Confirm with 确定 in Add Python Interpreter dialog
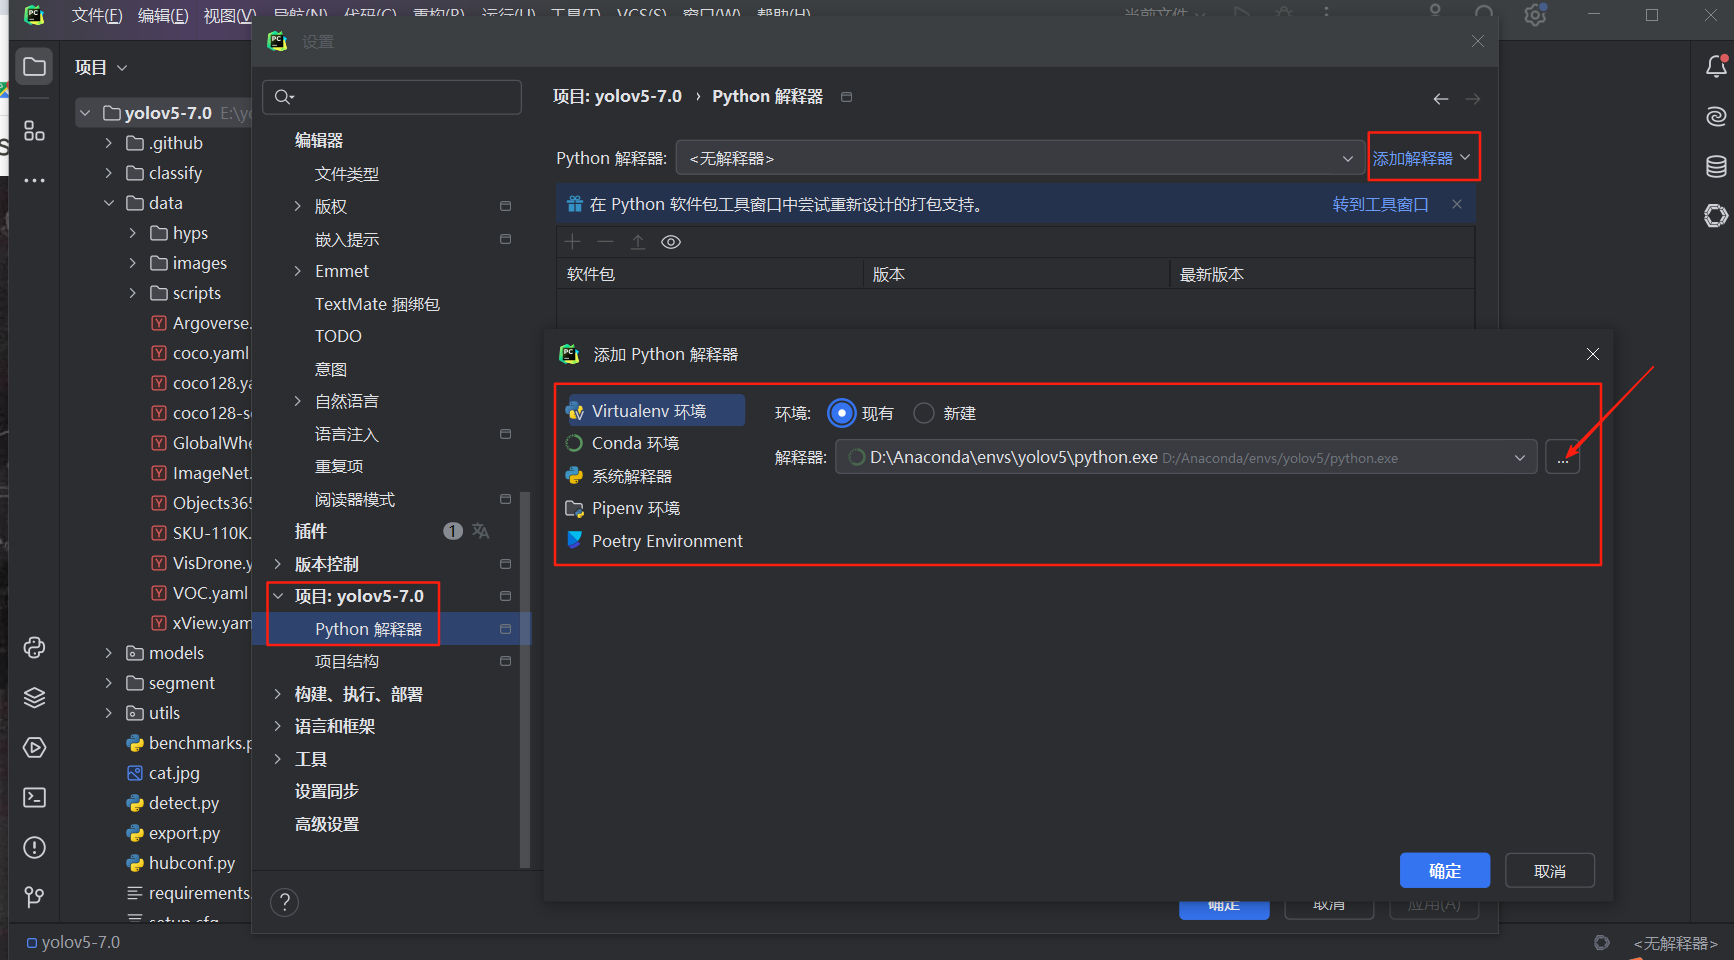The height and width of the screenshot is (960, 1734). [1445, 871]
